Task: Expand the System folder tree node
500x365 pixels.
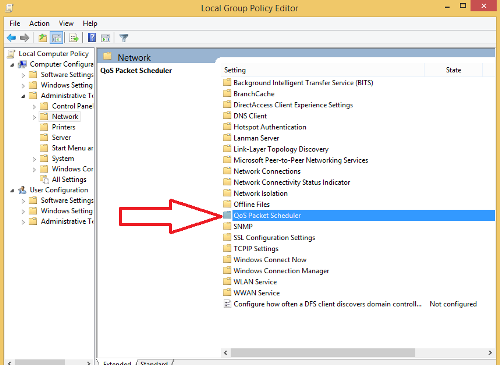Action: (x=34, y=159)
